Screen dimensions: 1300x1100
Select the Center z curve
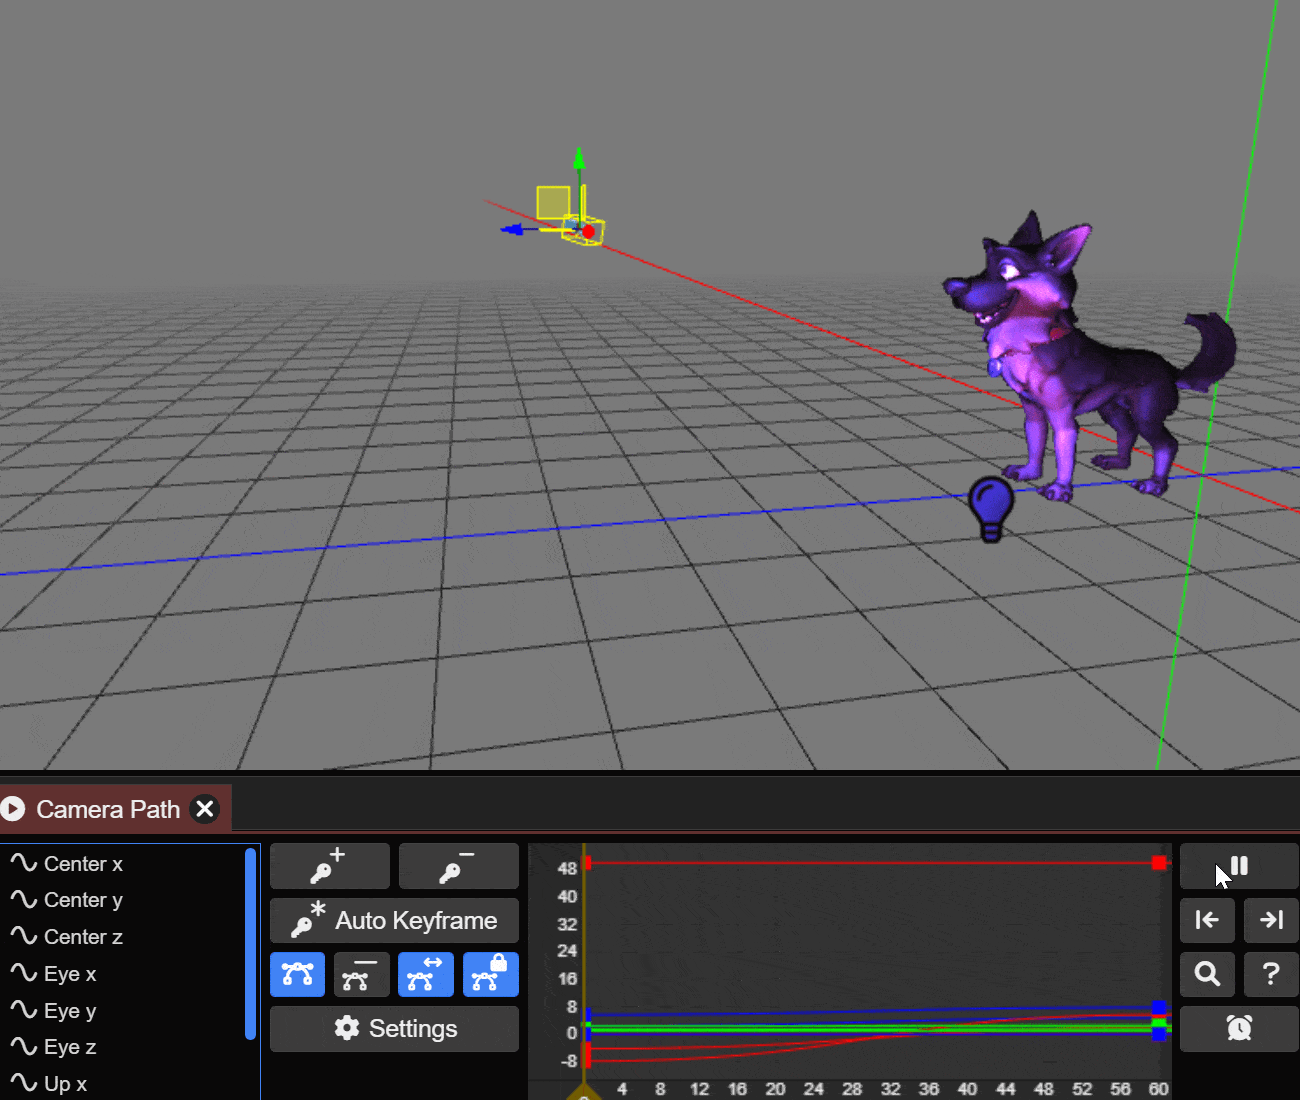click(x=123, y=937)
